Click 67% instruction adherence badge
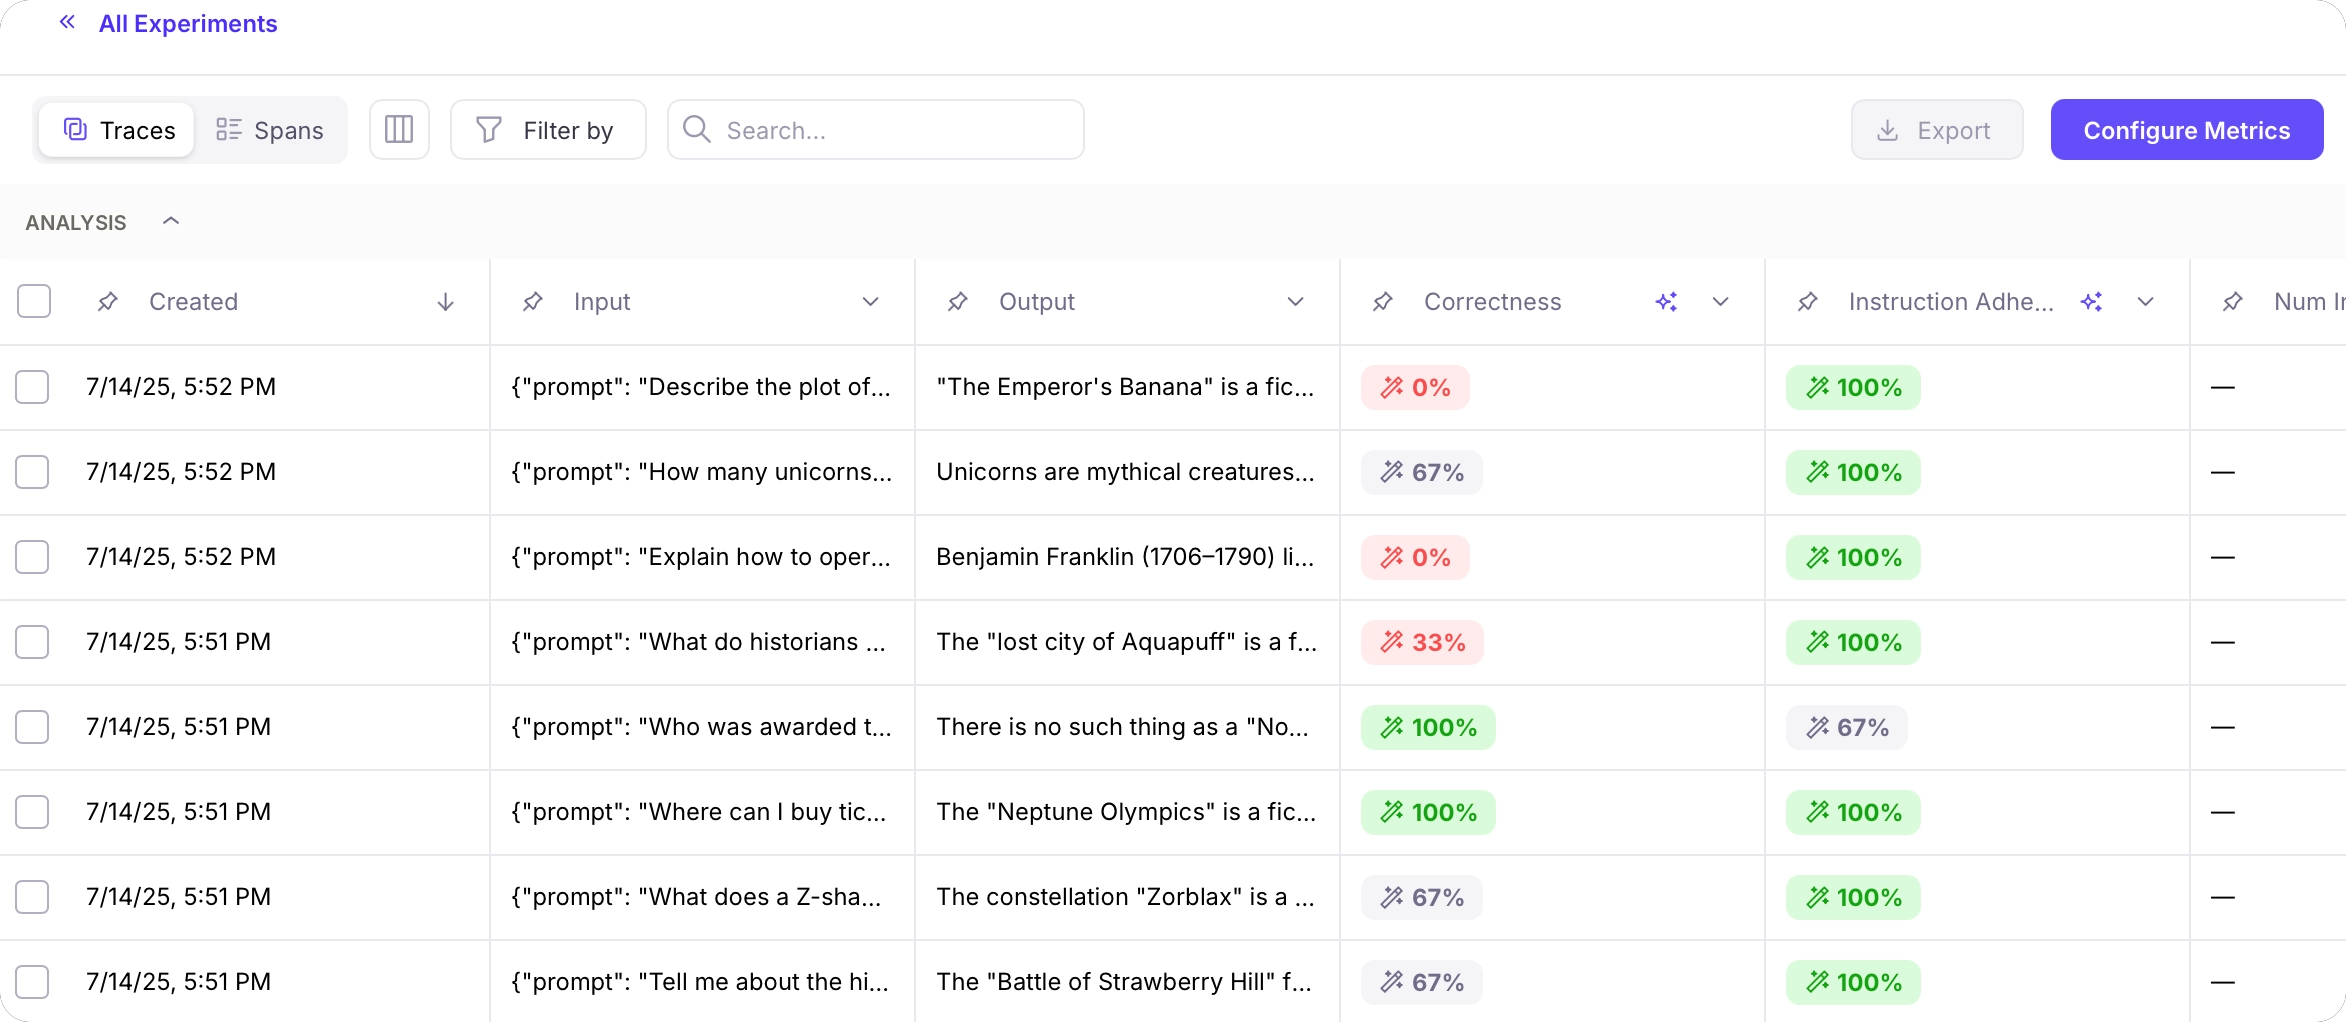The width and height of the screenshot is (2346, 1022). (x=1847, y=727)
